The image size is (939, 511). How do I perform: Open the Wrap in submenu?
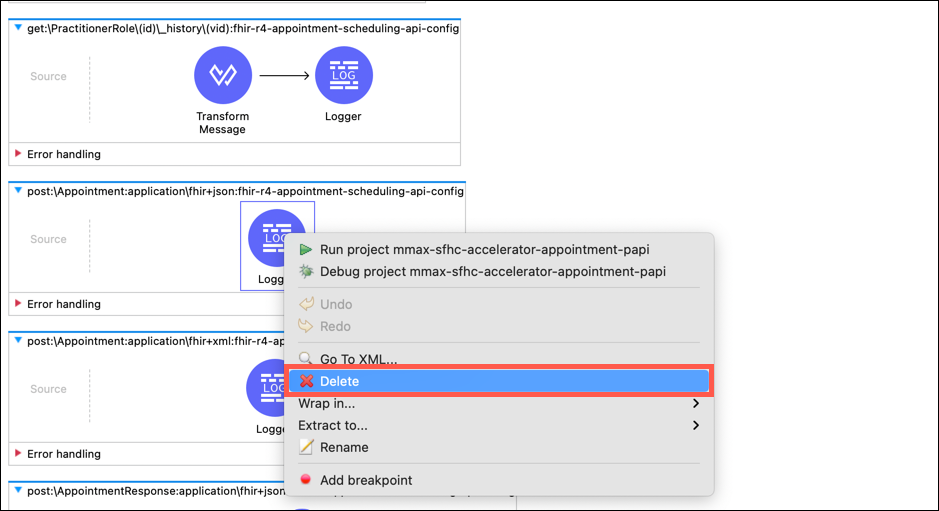pyautogui.click(x=499, y=403)
